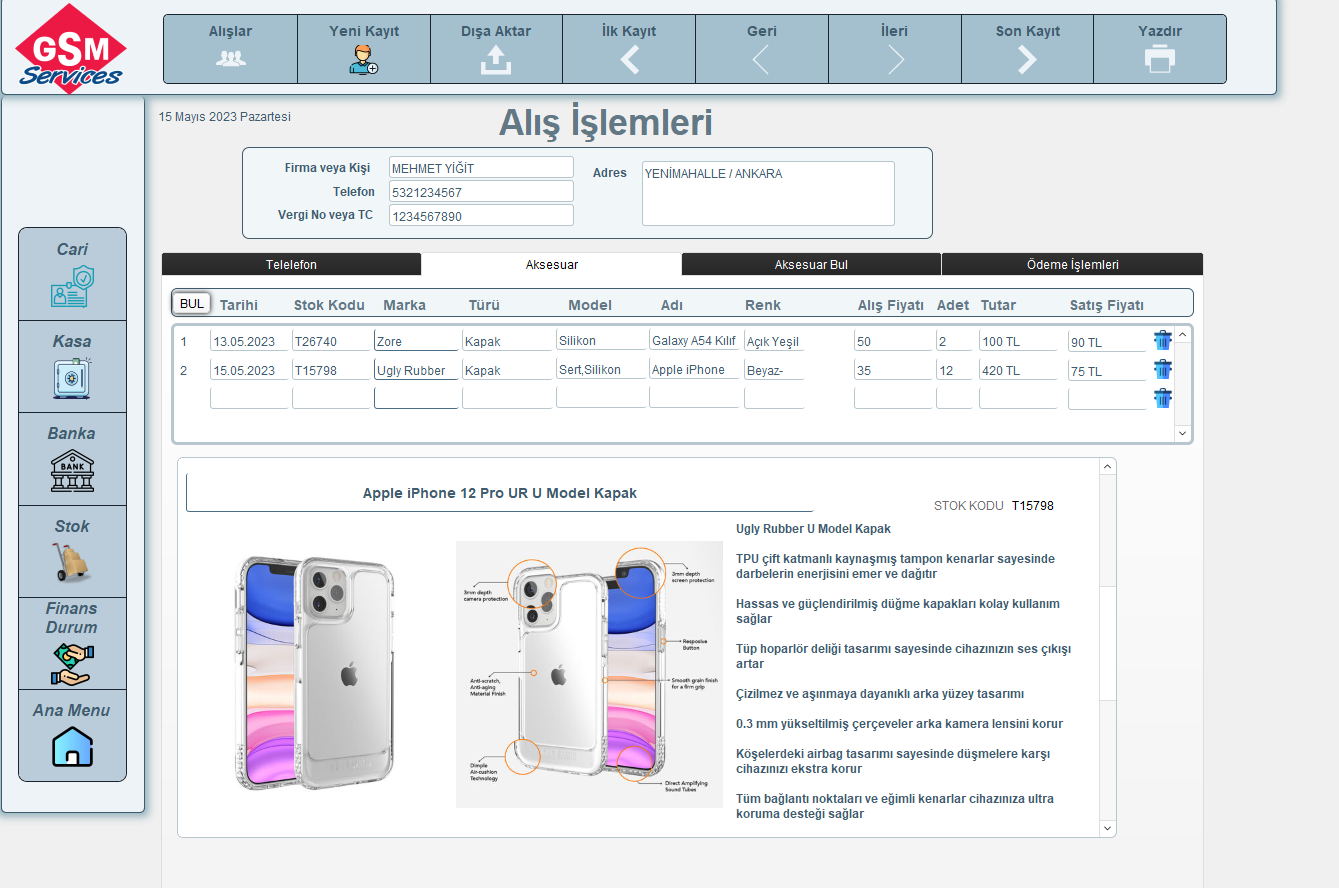Click the Dışa Aktar export icon
Viewport: 1339px width, 888px height.
pyautogui.click(x=496, y=60)
